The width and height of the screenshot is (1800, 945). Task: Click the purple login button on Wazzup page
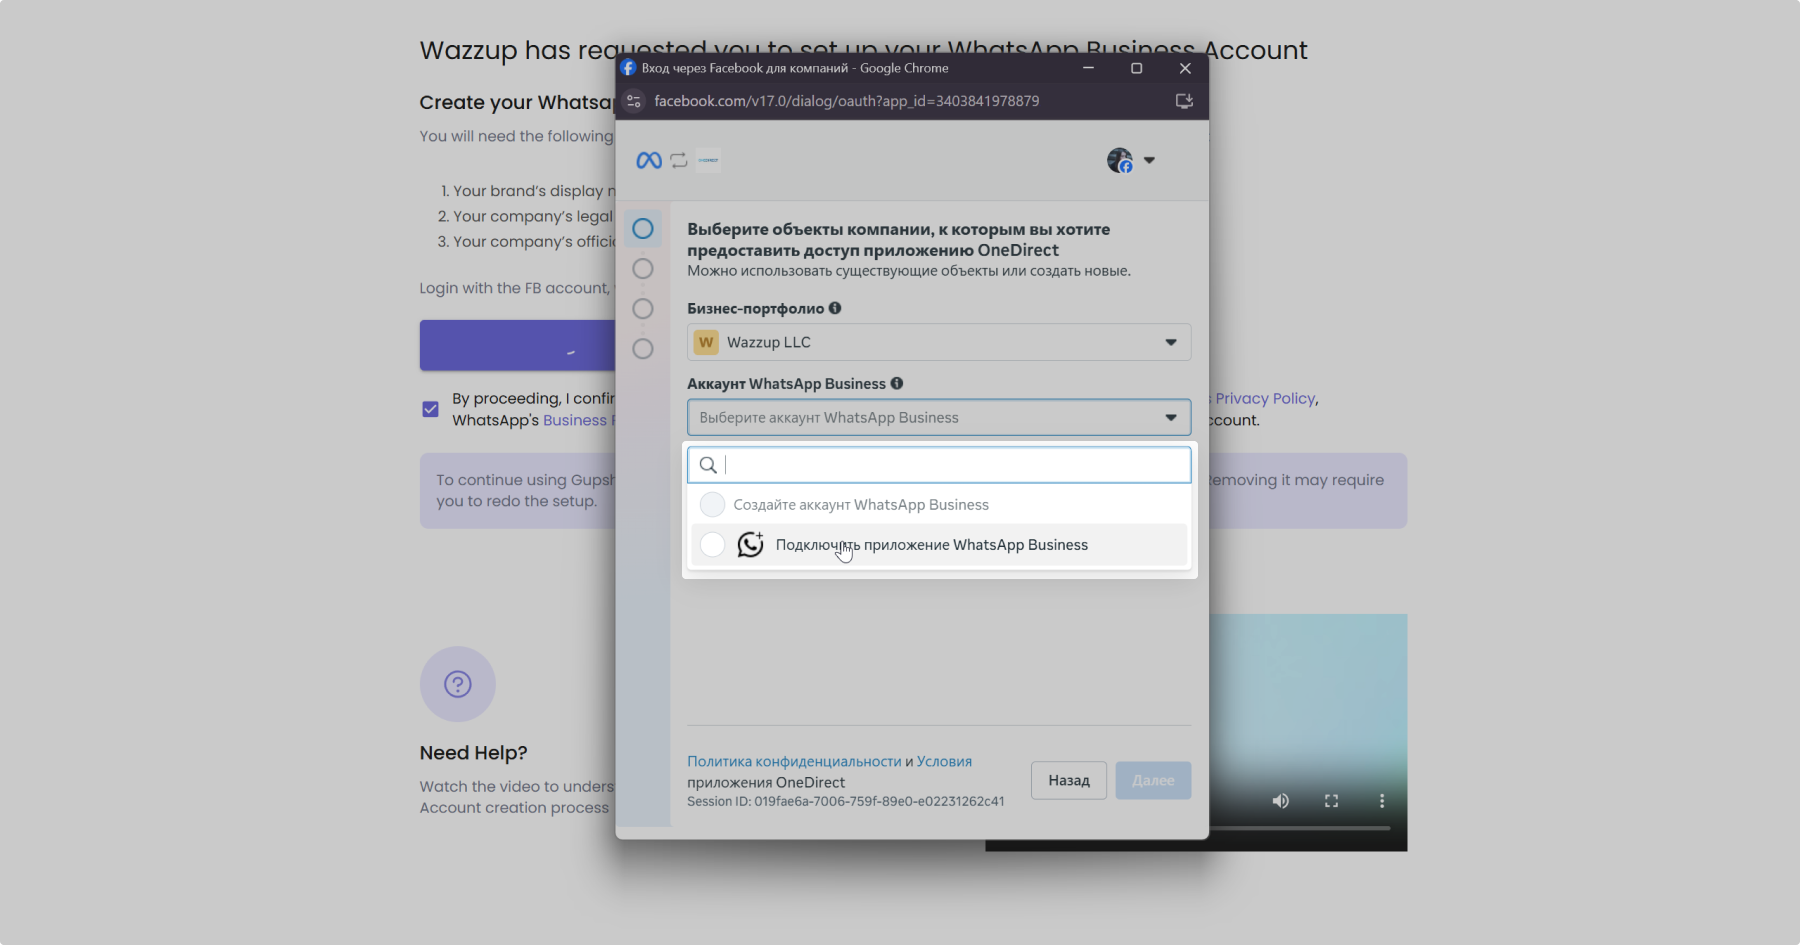(518, 345)
